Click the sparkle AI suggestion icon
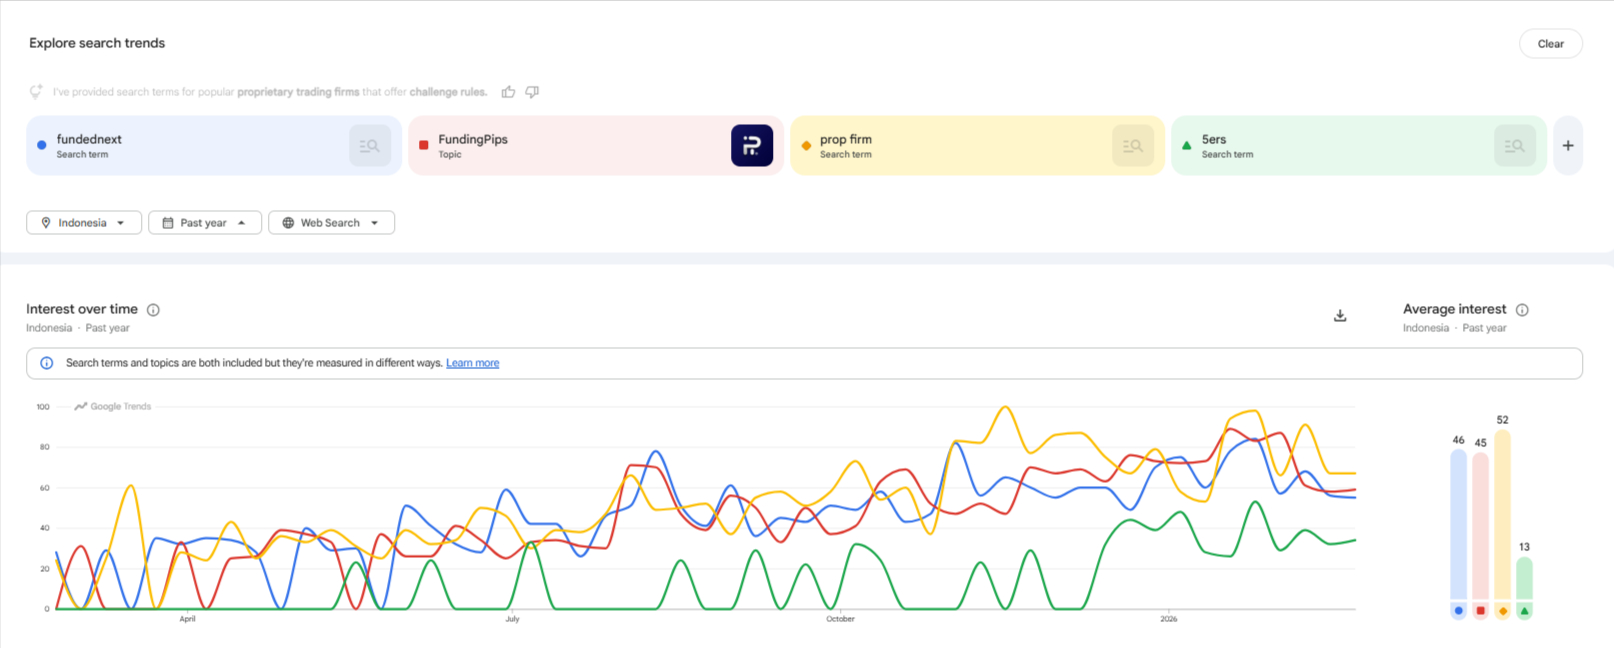The height and width of the screenshot is (648, 1614). 36,92
